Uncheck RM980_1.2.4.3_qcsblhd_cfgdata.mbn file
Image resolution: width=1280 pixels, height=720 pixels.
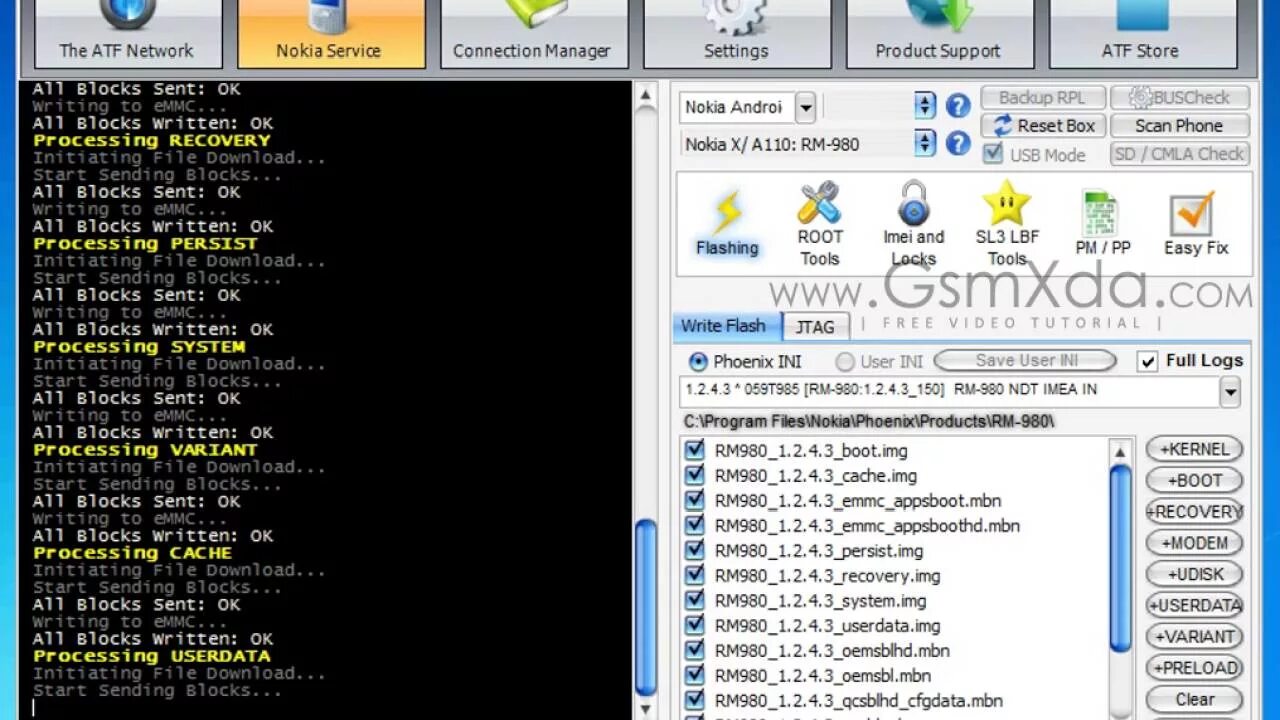coord(695,701)
